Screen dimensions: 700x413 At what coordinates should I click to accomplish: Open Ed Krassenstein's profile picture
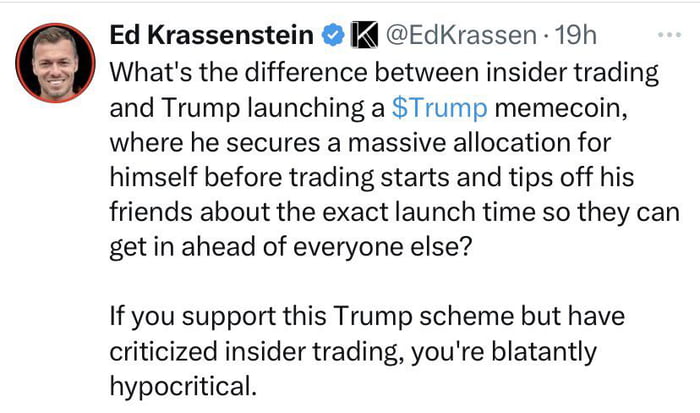click(x=54, y=61)
